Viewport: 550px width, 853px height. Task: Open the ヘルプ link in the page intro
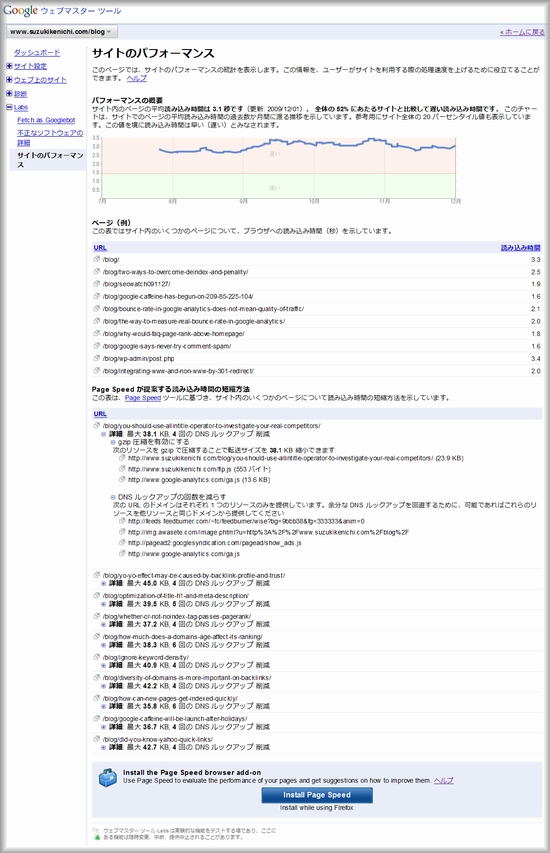pos(137,78)
